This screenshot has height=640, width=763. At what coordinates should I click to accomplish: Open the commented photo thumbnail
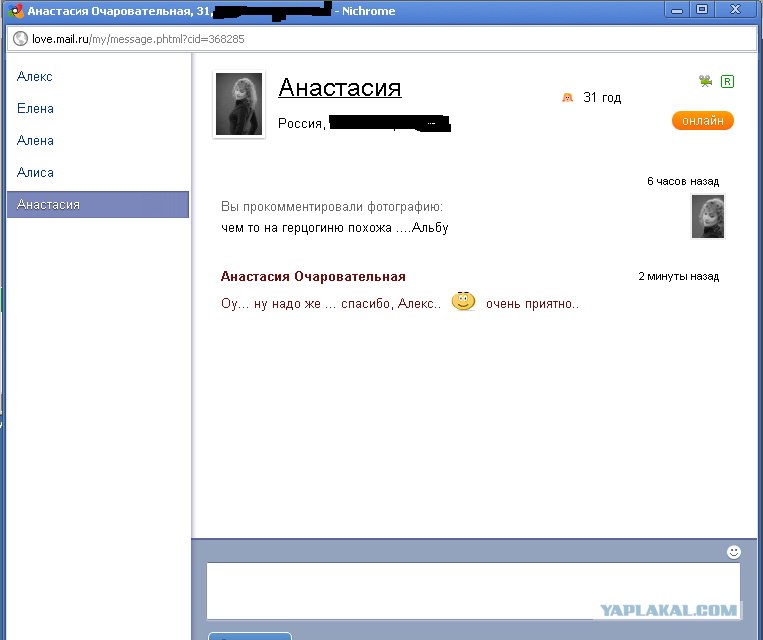(x=707, y=217)
